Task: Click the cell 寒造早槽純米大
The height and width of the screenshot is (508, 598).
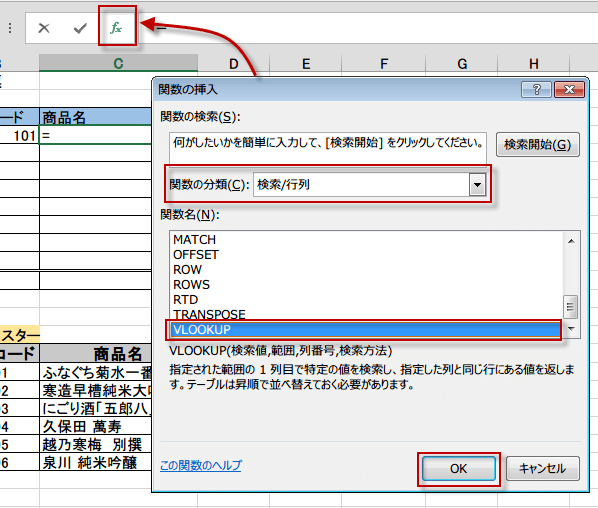Action: coord(96,390)
